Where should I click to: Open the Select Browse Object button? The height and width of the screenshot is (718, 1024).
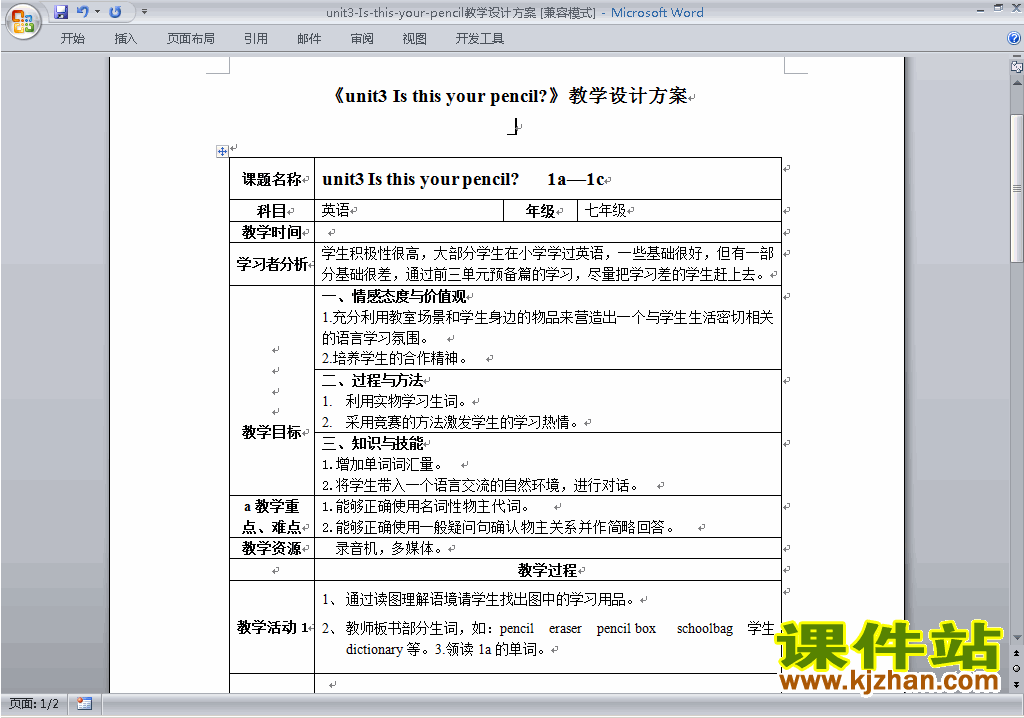click(1017, 668)
